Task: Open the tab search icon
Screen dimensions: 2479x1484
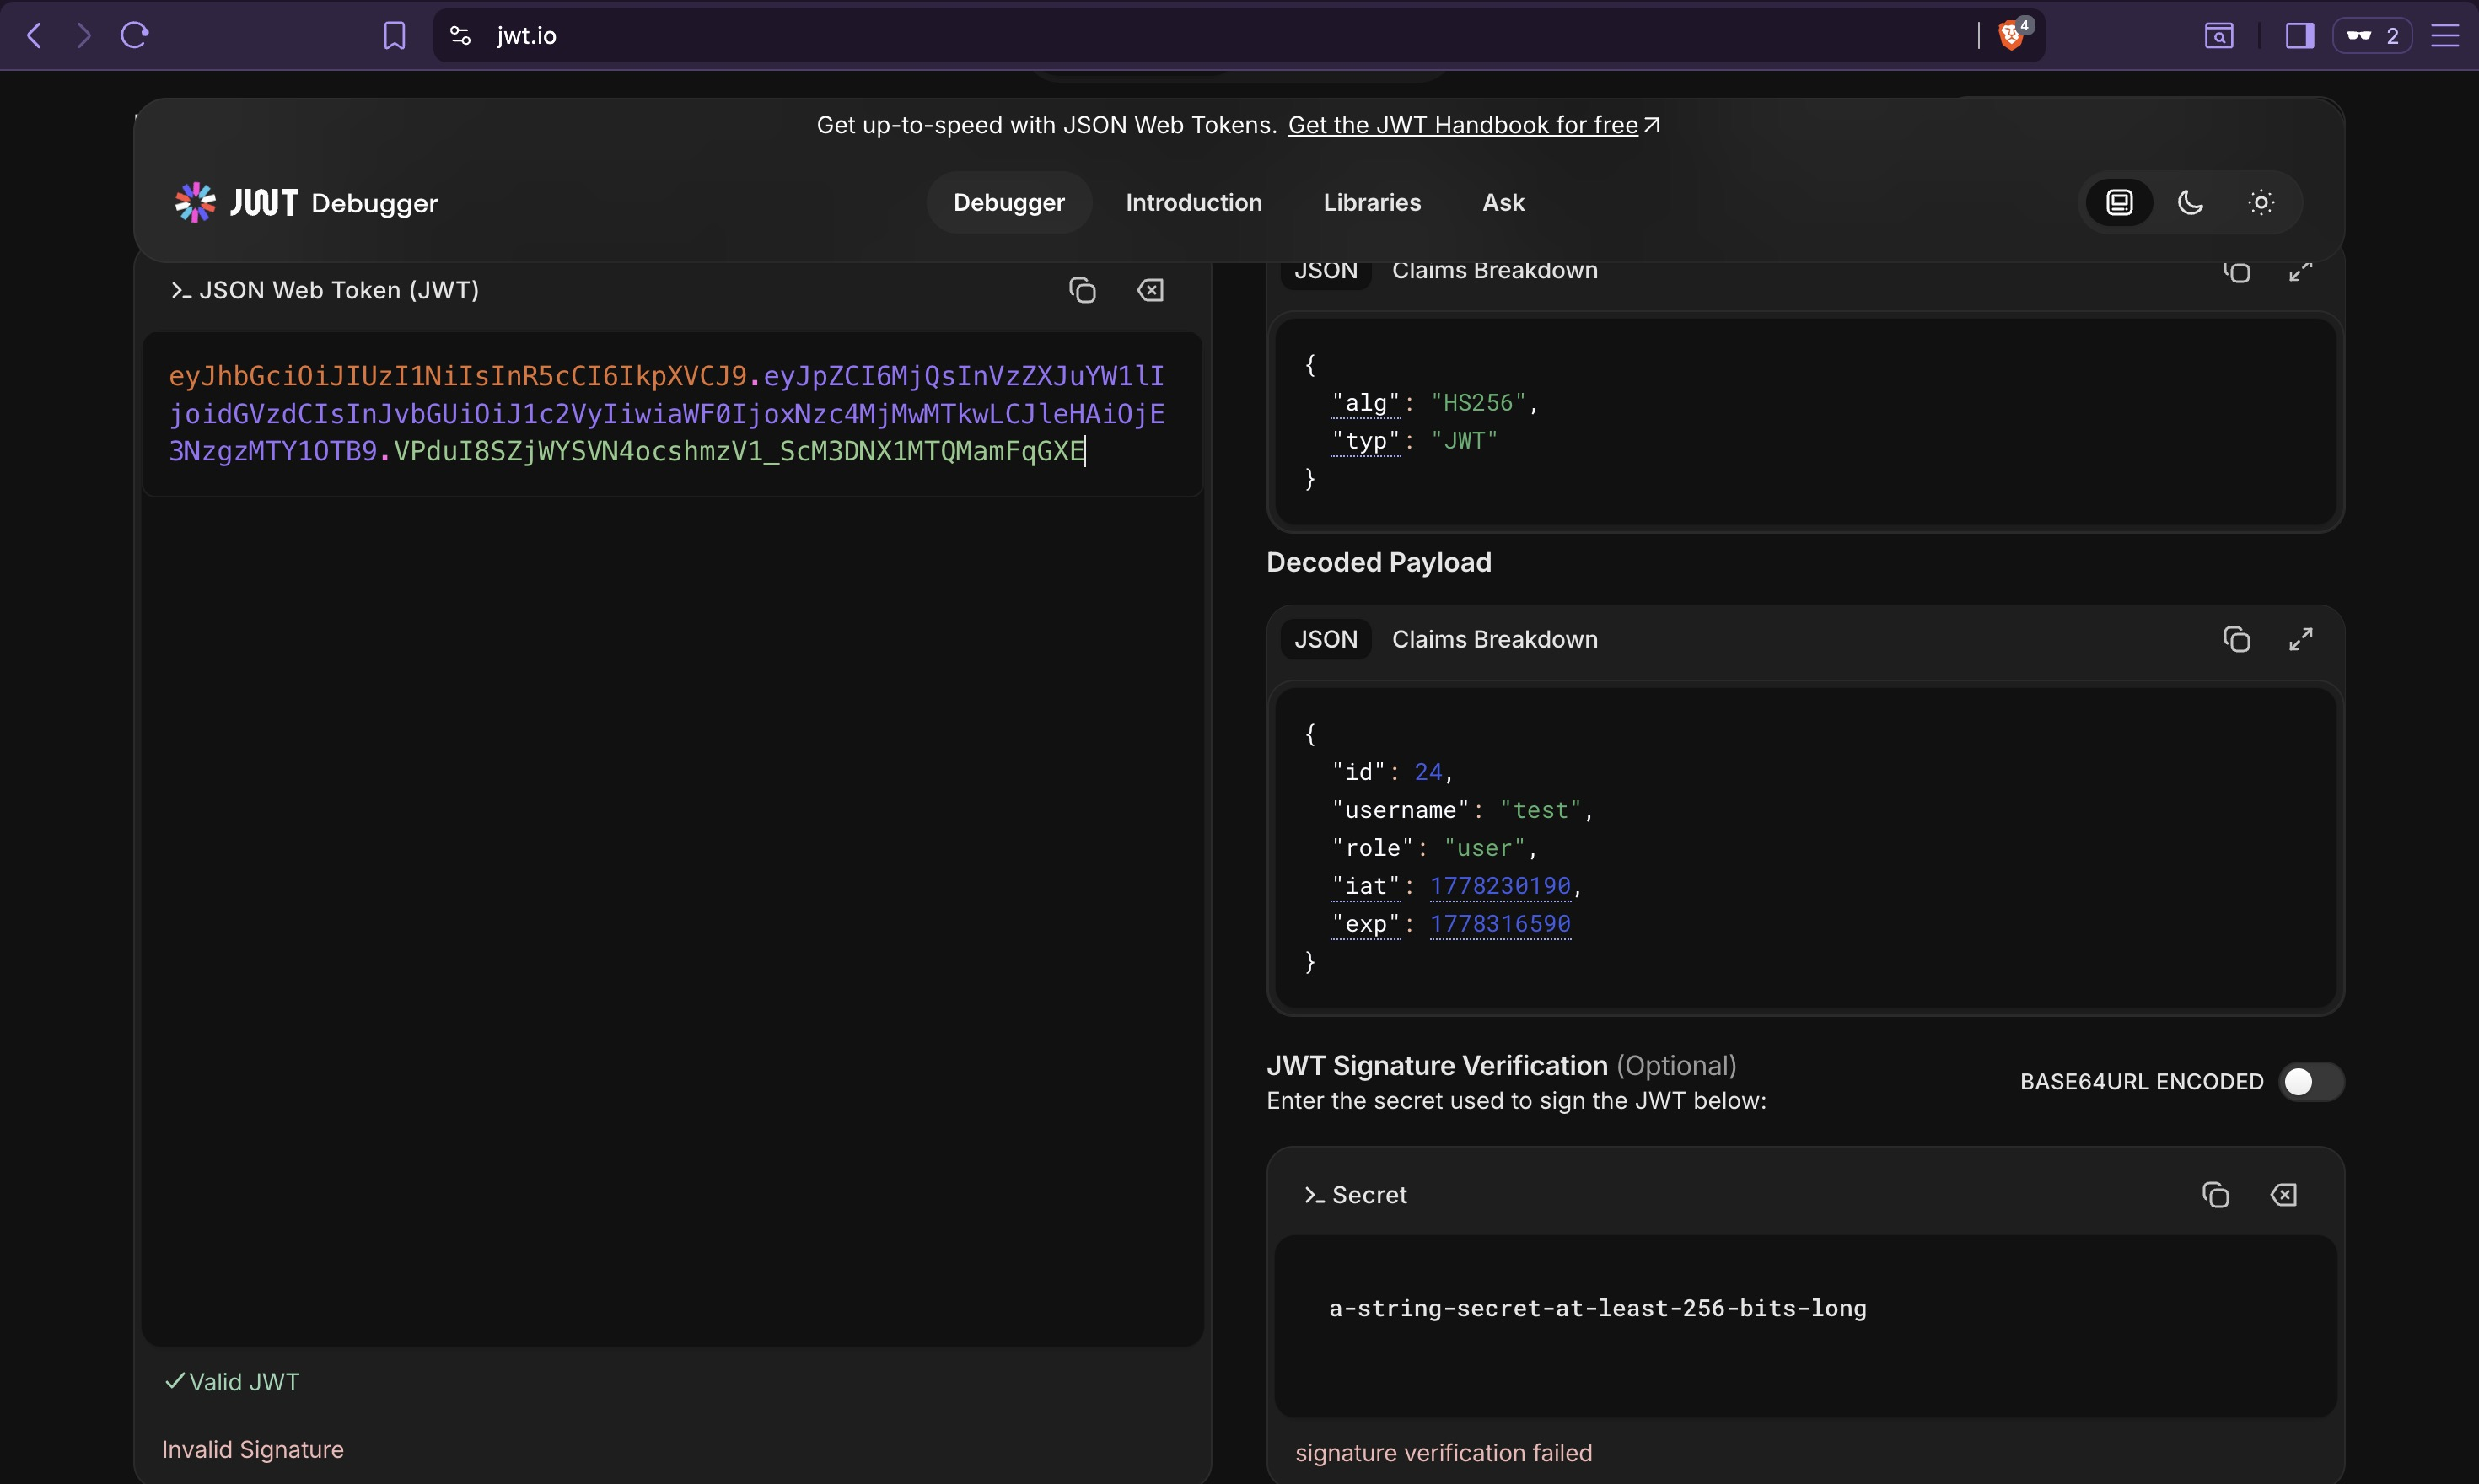Action: [x=2219, y=36]
